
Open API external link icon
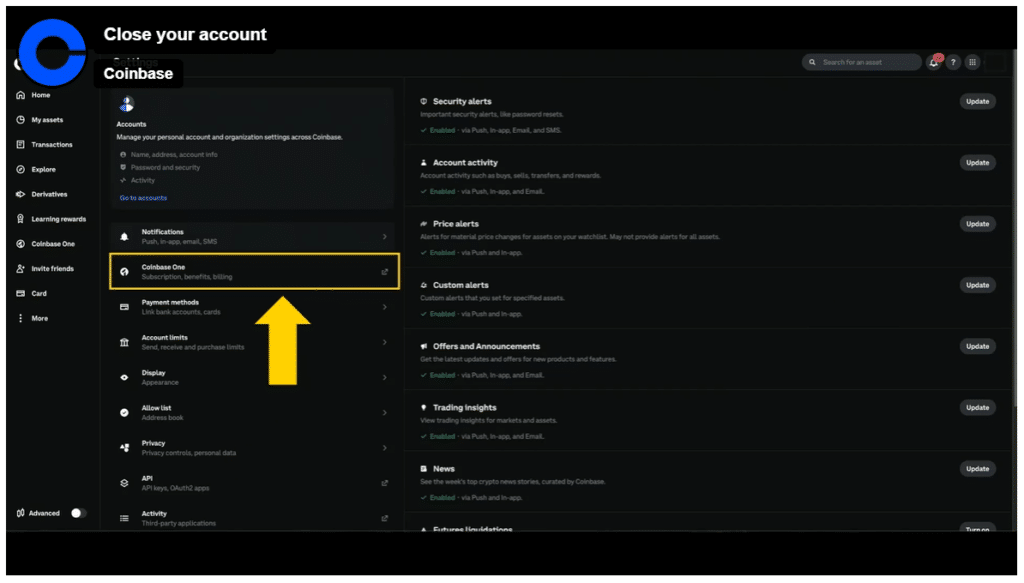[x=385, y=484]
